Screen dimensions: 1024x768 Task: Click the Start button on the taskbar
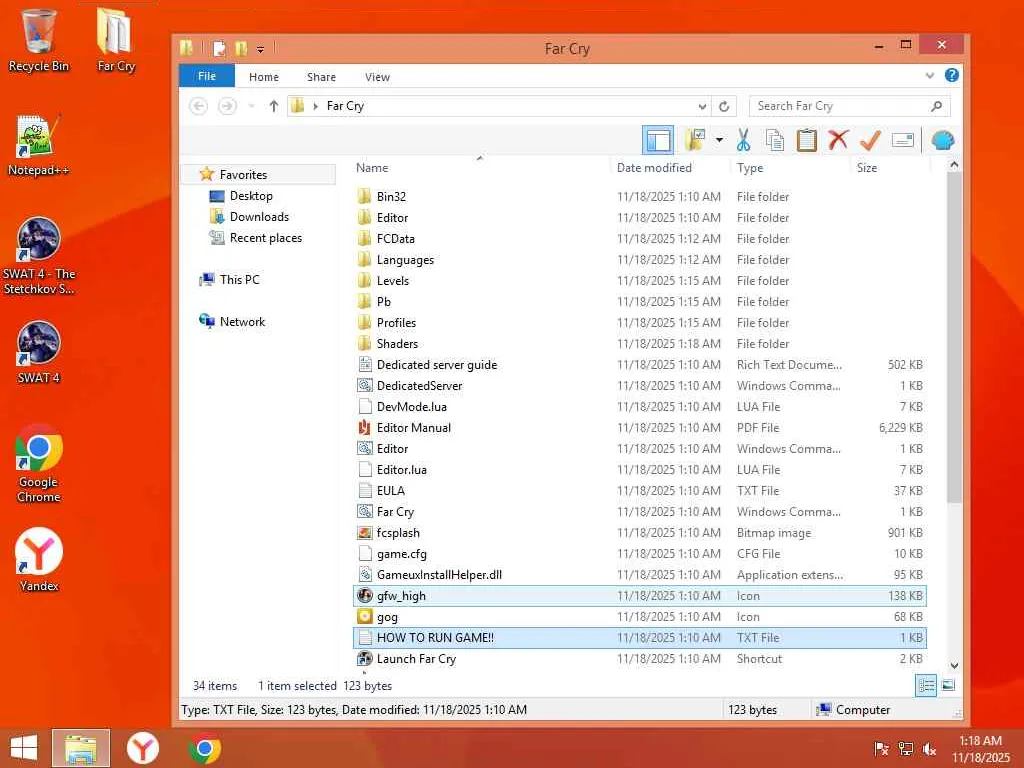tap(24, 748)
